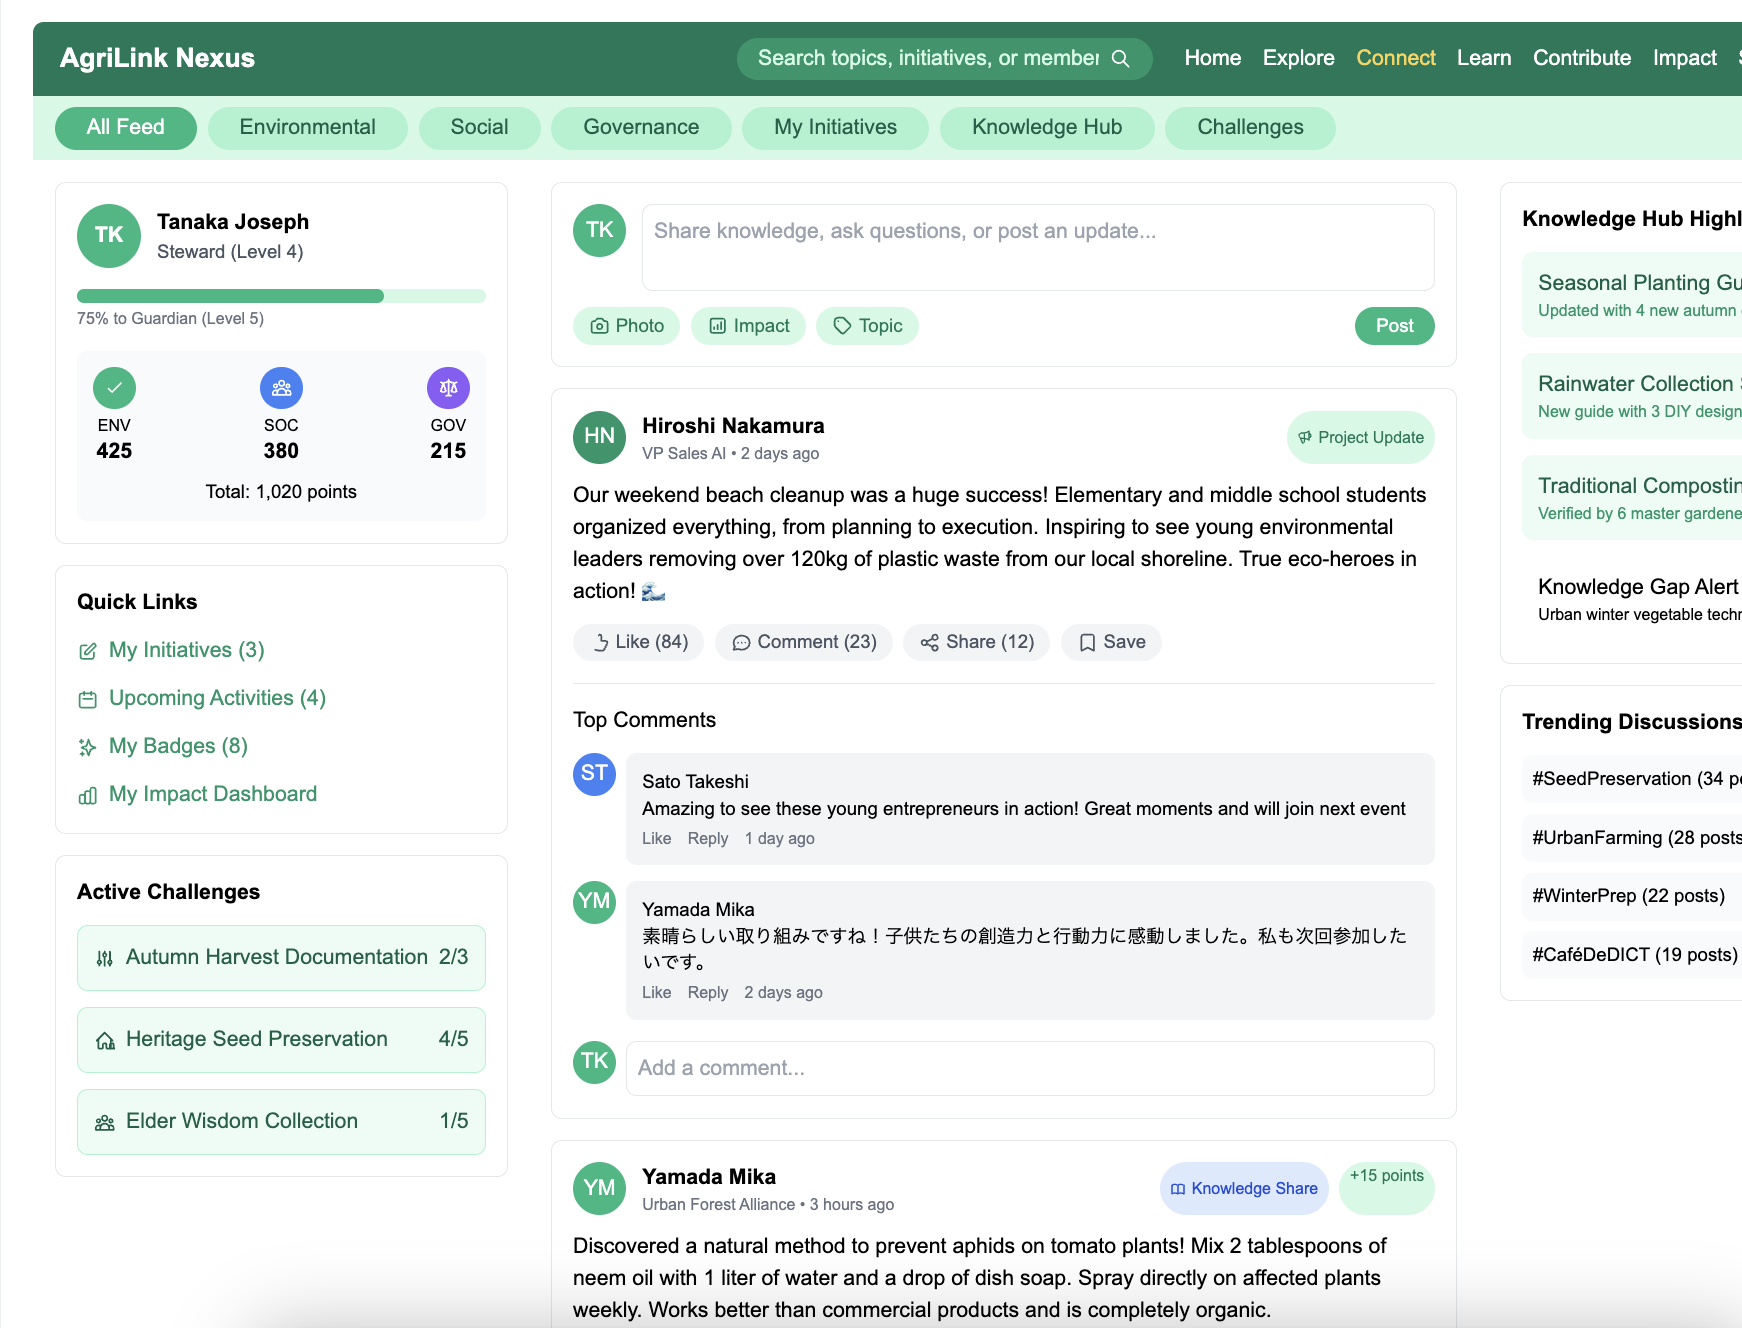Open the Autumn Harvest Documentation challenge

[281, 958]
